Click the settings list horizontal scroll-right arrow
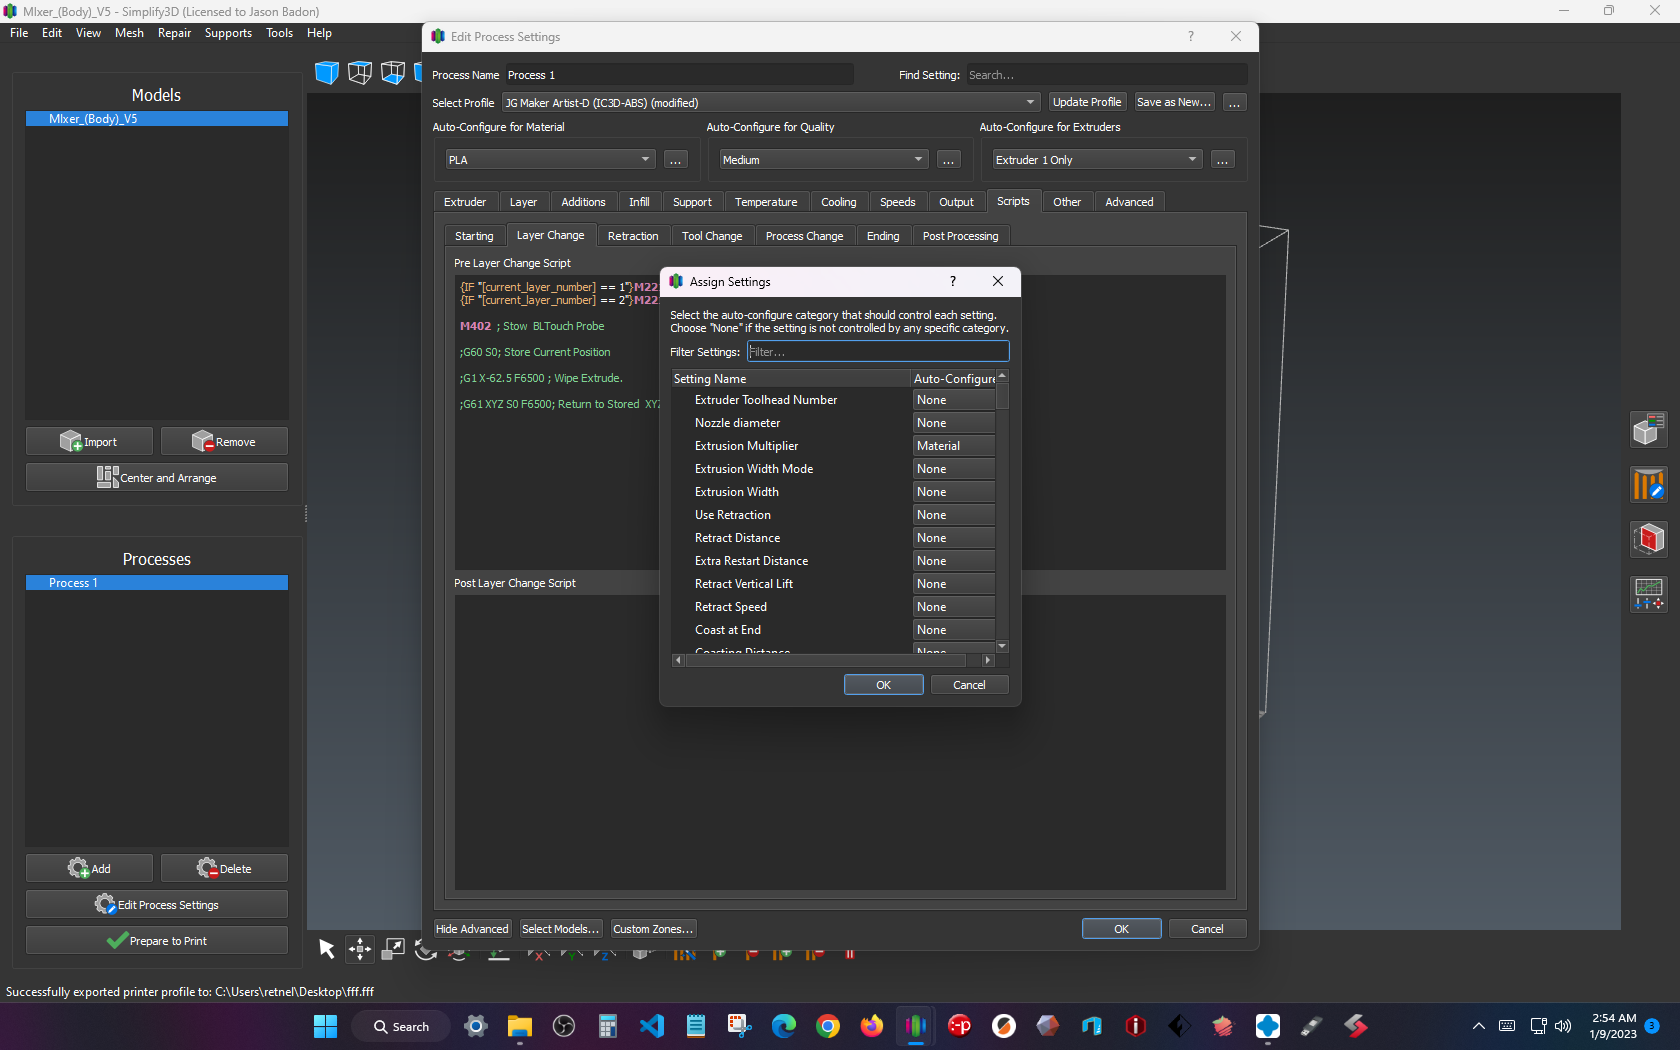1680x1050 pixels. (x=988, y=660)
